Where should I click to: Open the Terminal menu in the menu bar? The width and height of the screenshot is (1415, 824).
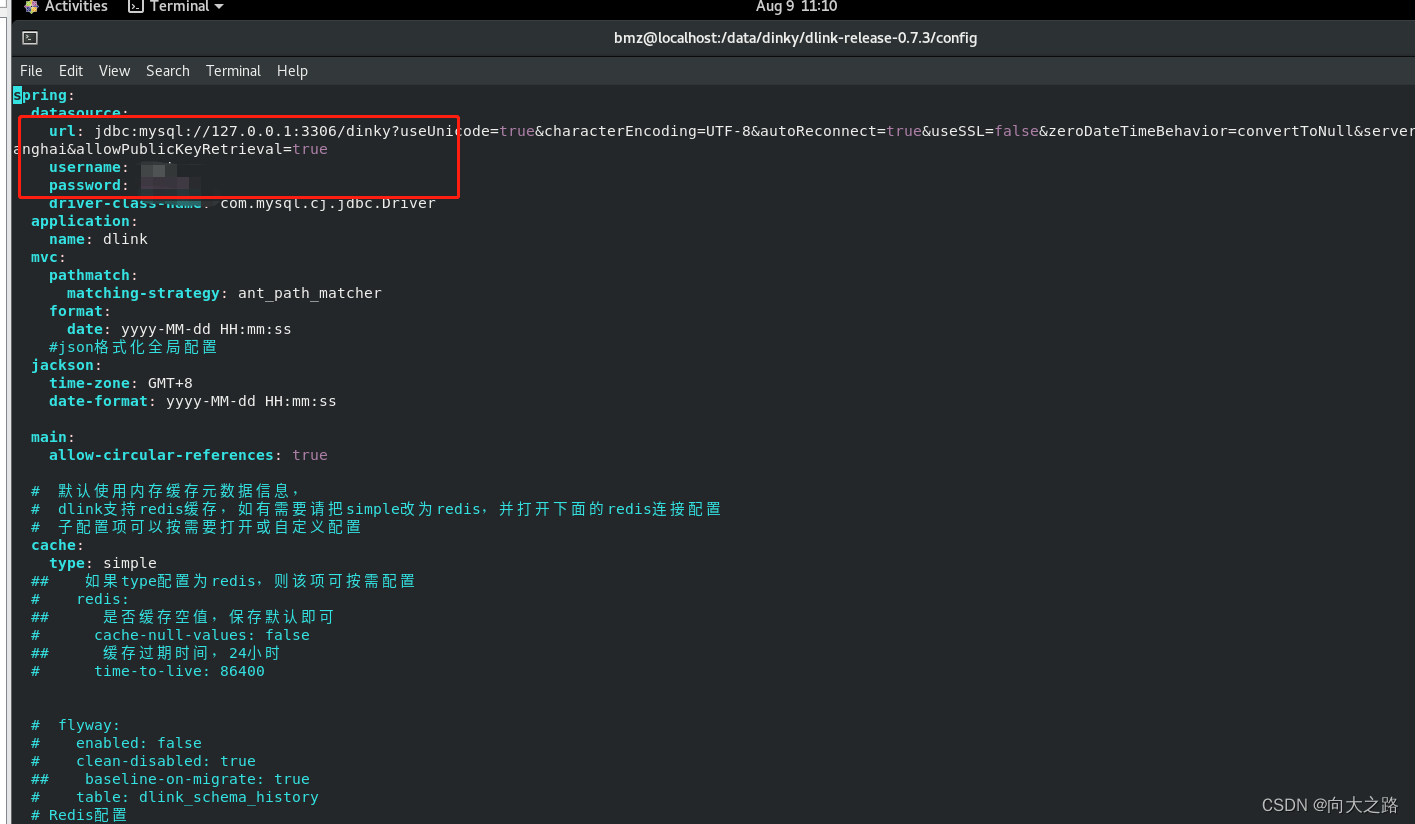[x=232, y=70]
